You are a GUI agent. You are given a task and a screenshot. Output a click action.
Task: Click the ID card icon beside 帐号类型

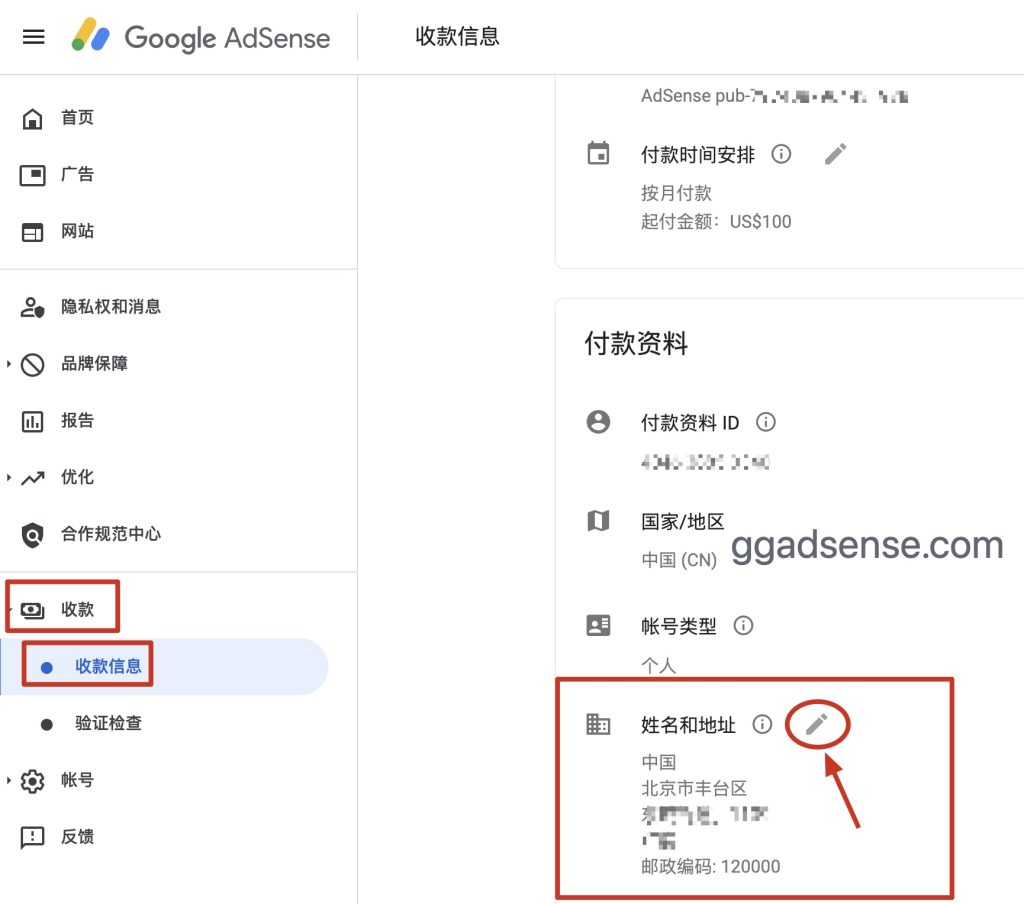pyautogui.click(x=598, y=626)
